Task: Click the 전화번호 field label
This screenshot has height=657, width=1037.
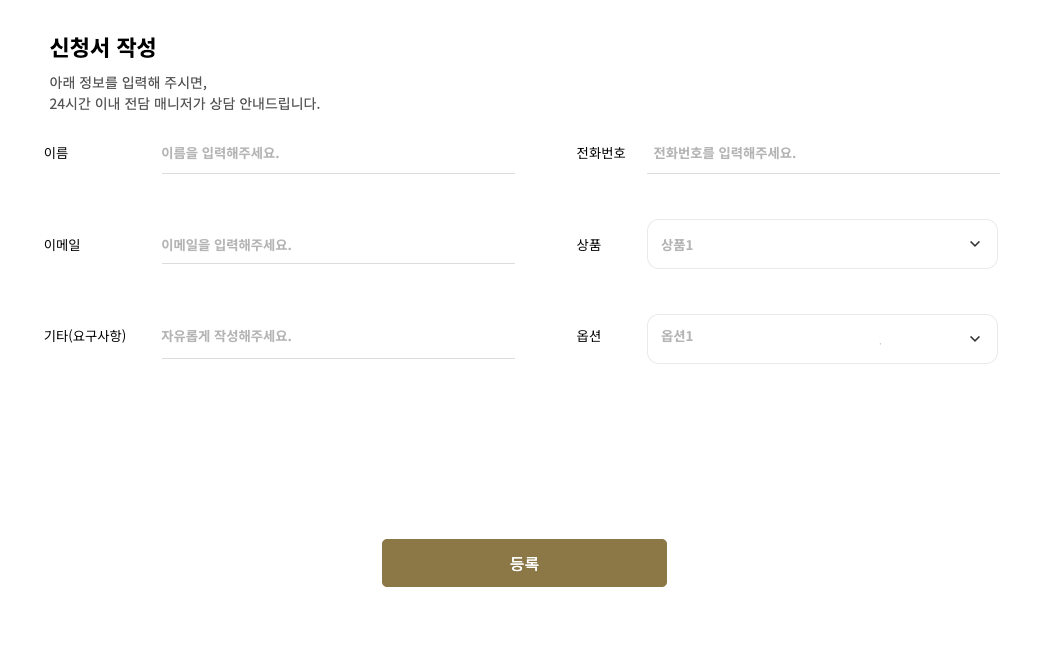Action: click(x=601, y=153)
